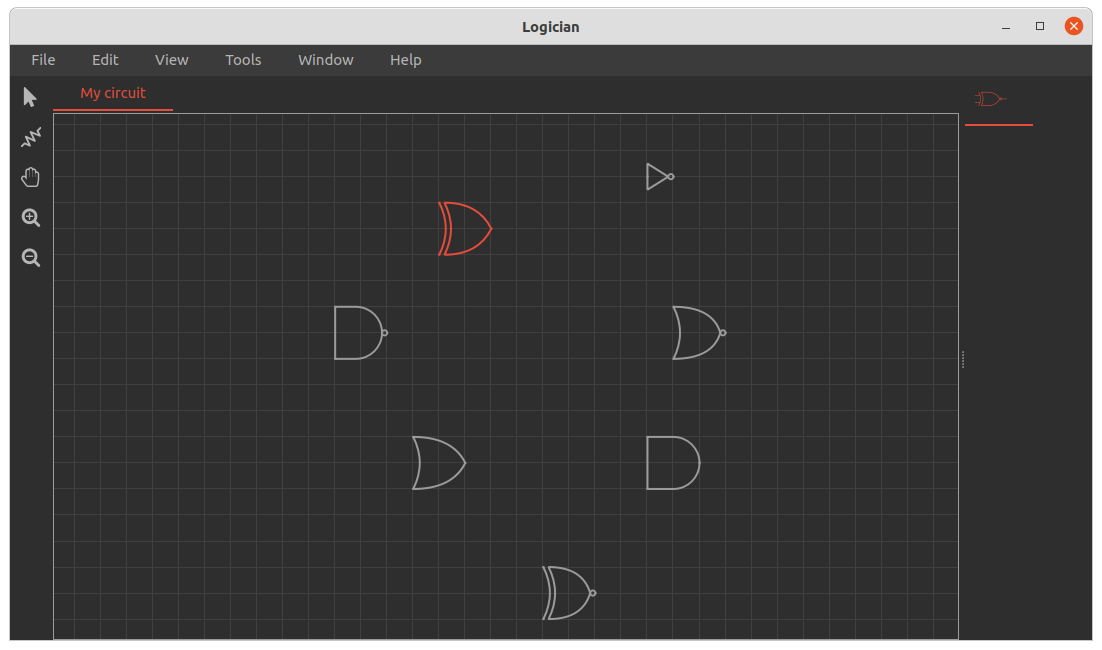Open the File menu
The image size is (1102, 650).
tap(43, 60)
